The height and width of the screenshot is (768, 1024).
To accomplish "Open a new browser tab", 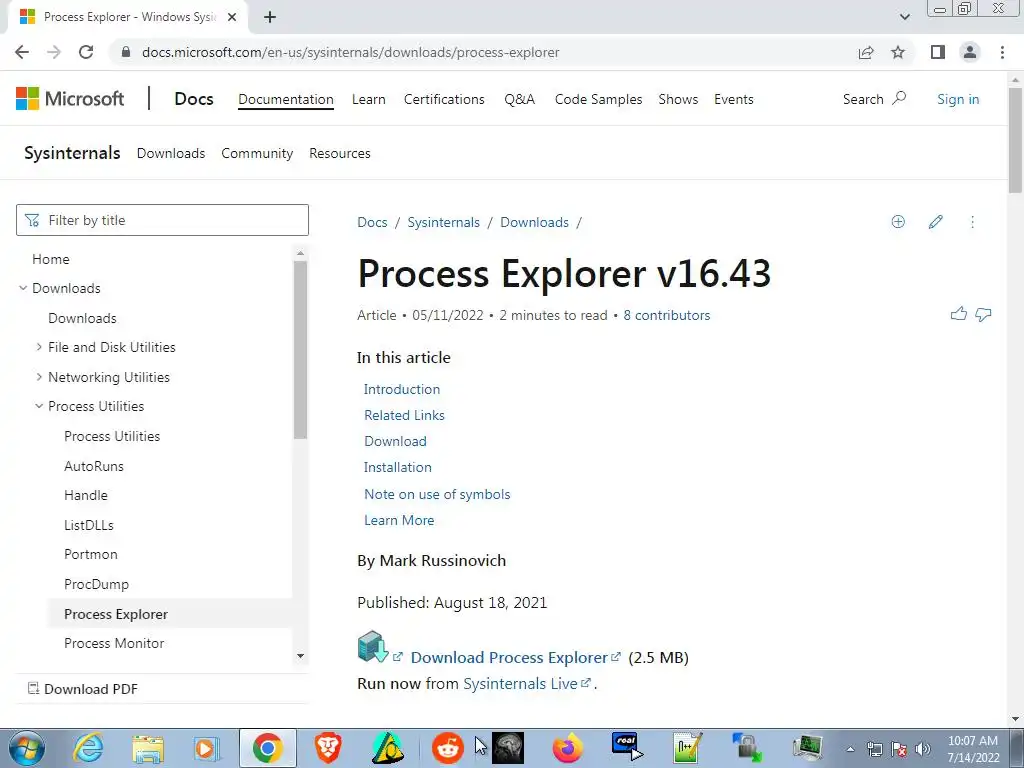I will tap(270, 17).
